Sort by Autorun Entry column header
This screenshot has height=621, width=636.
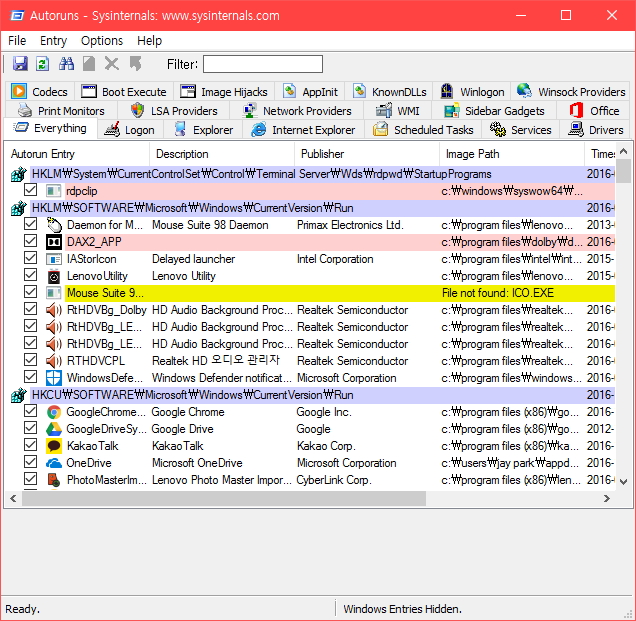(x=78, y=154)
